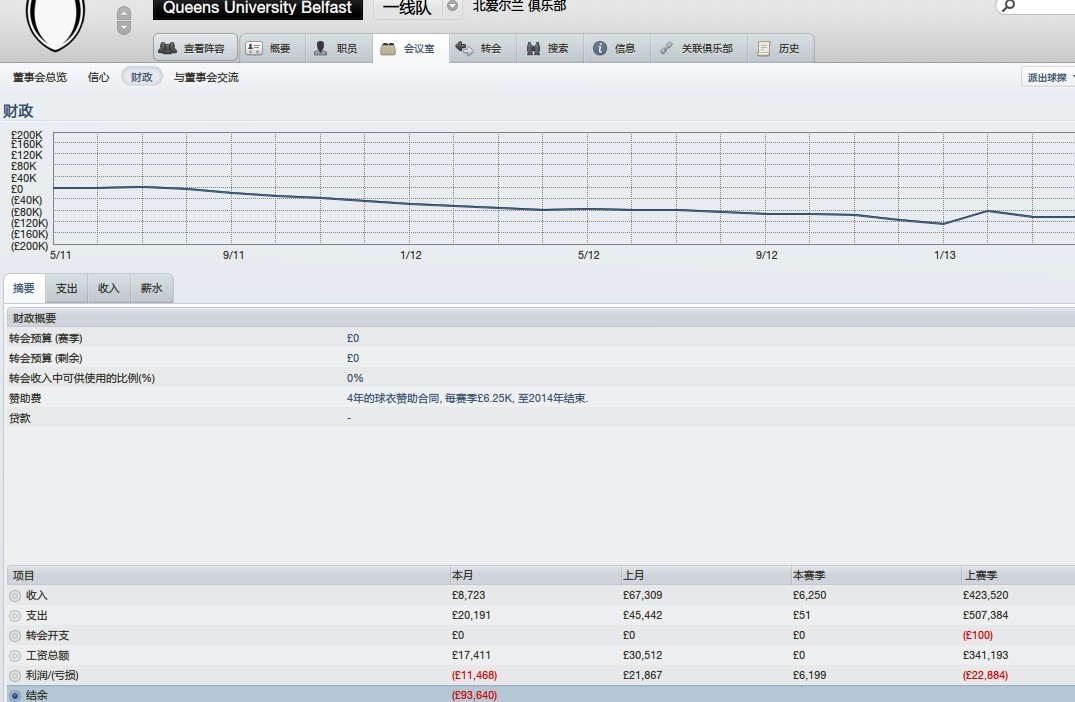
Task: Select the 收入 income row radio button
Action: (15, 596)
